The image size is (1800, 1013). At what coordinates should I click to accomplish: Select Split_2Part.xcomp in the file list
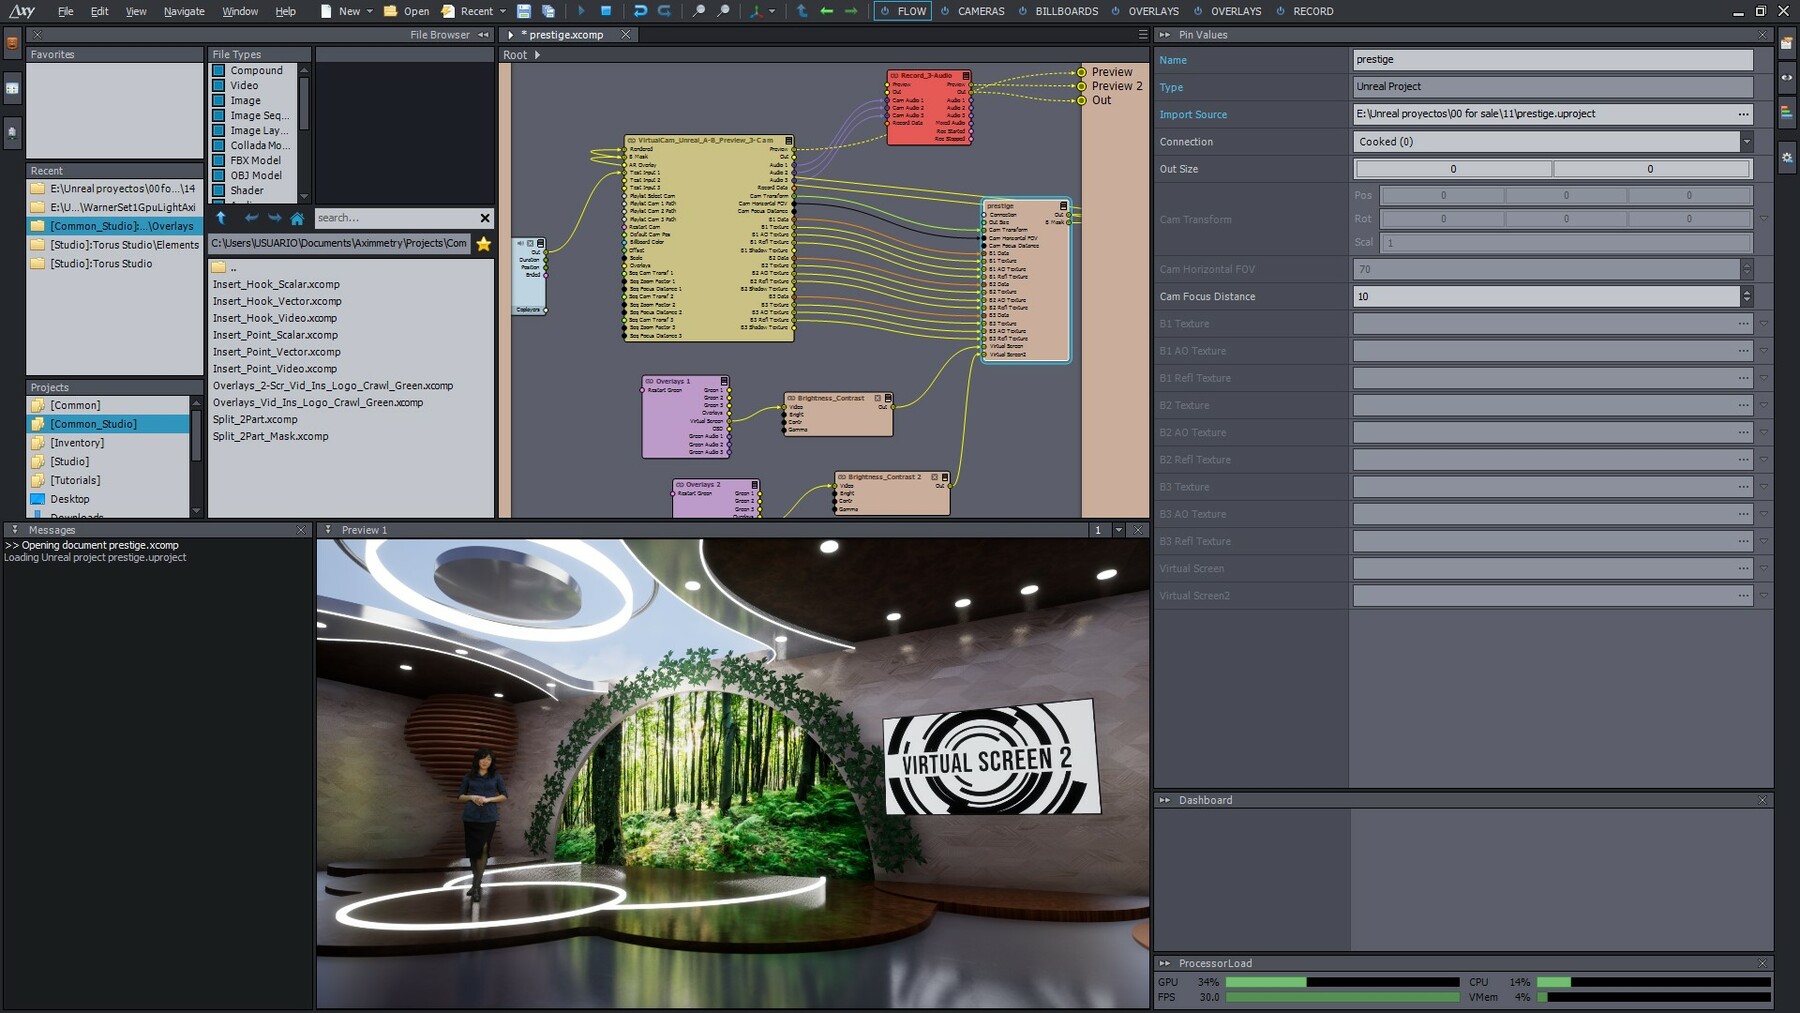(255, 419)
